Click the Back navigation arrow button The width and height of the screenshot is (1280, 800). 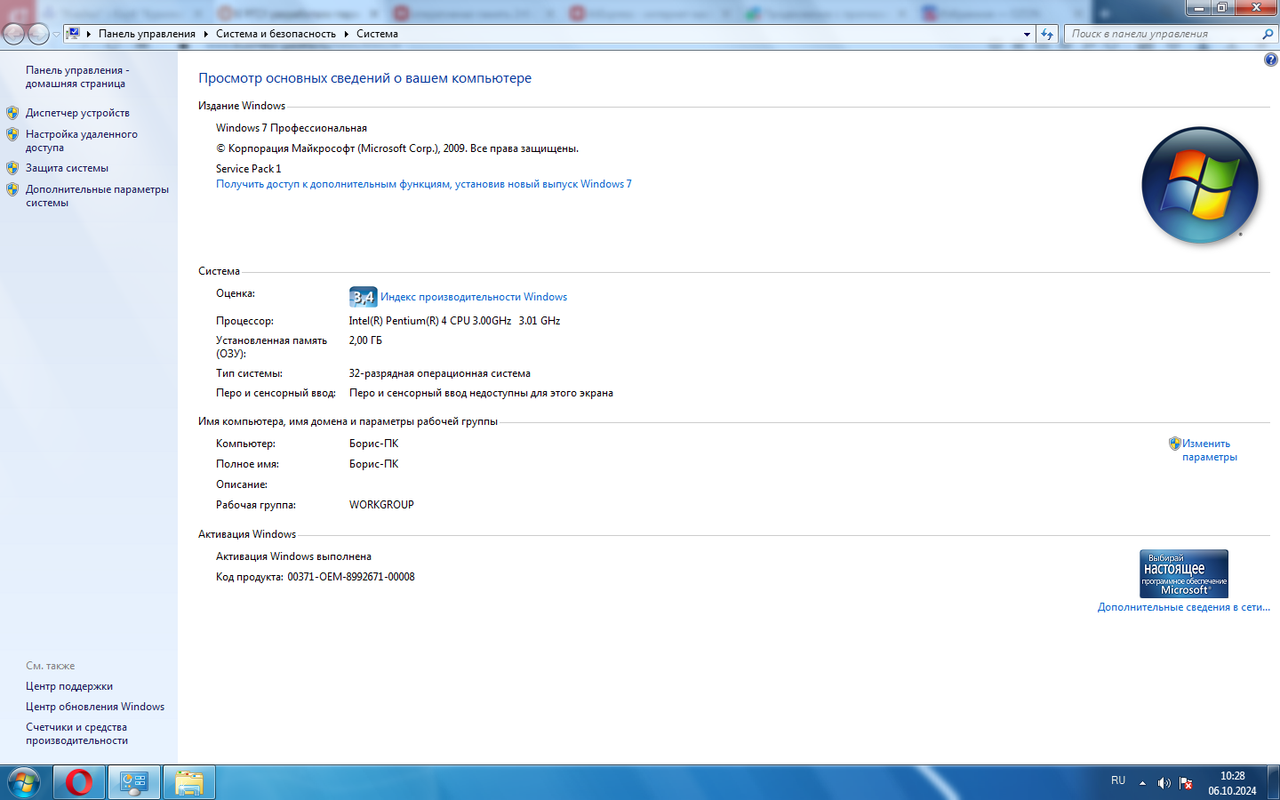pos(14,34)
